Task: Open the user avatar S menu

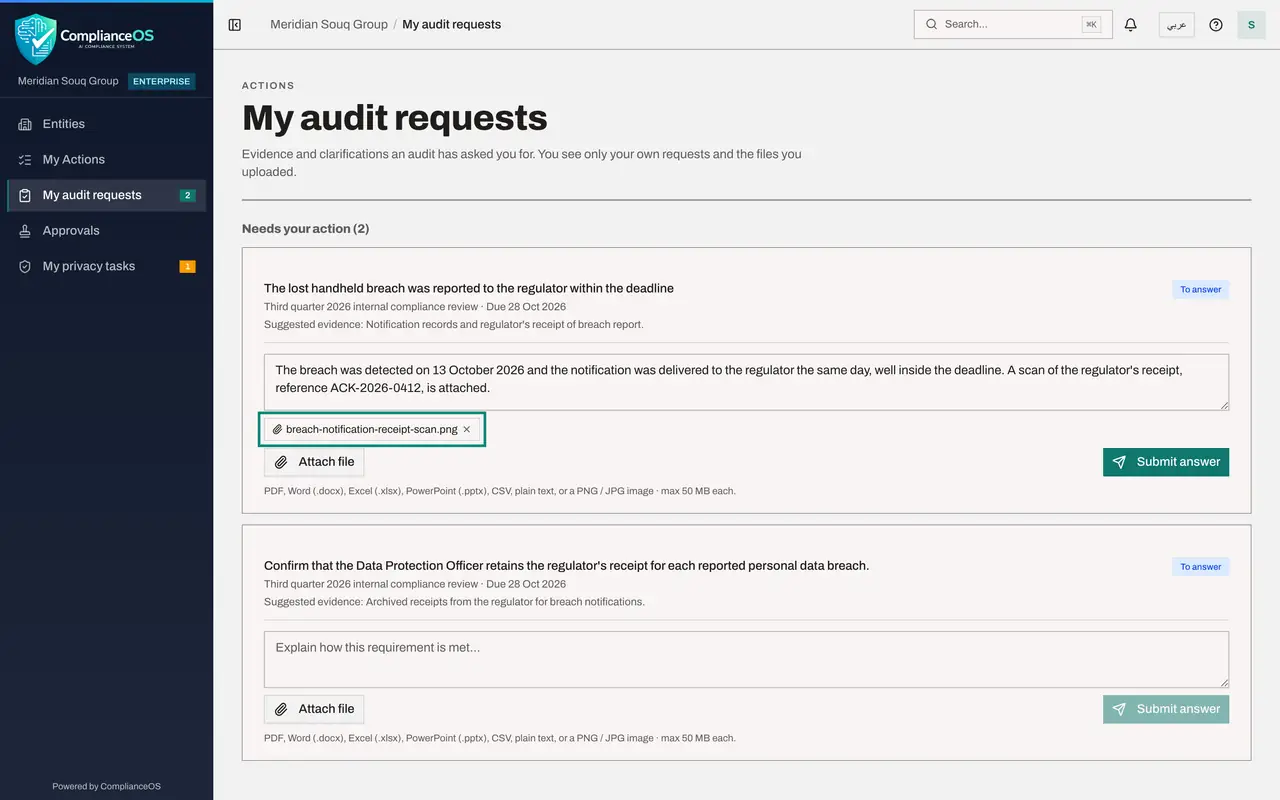Action: tap(1251, 24)
